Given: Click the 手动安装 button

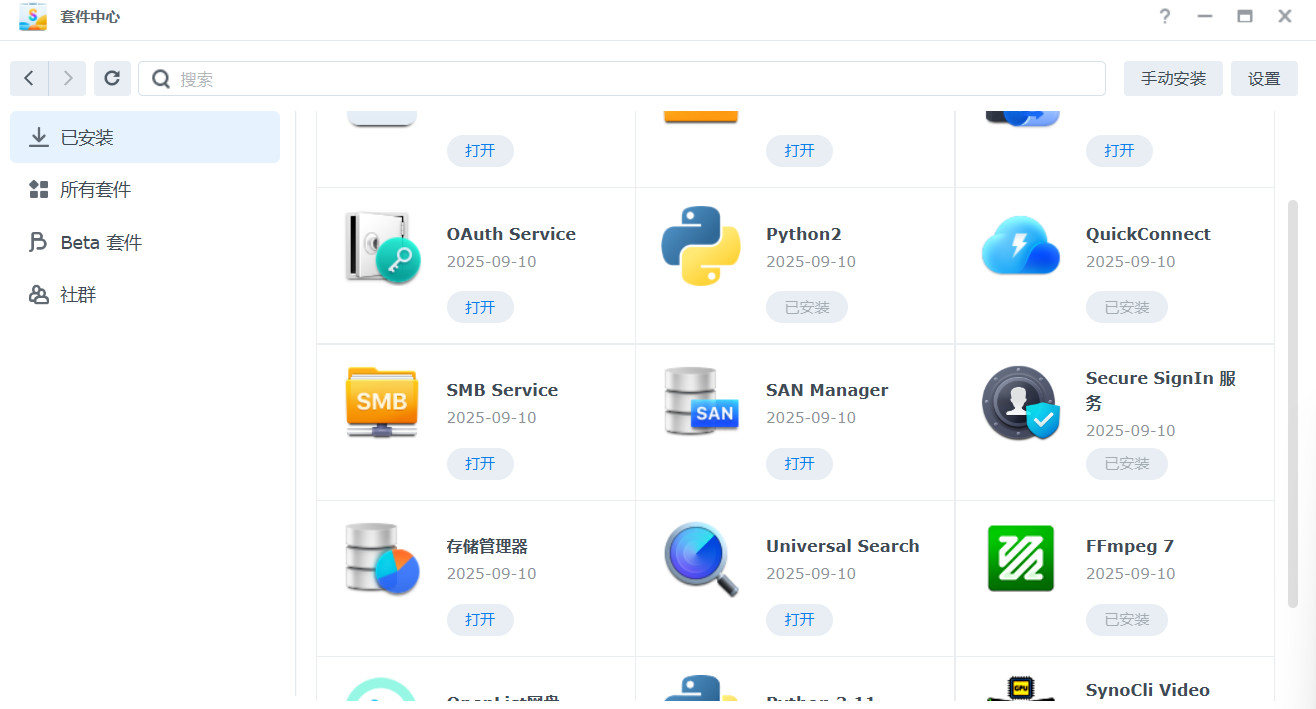Looking at the screenshot, I should (1173, 79).
